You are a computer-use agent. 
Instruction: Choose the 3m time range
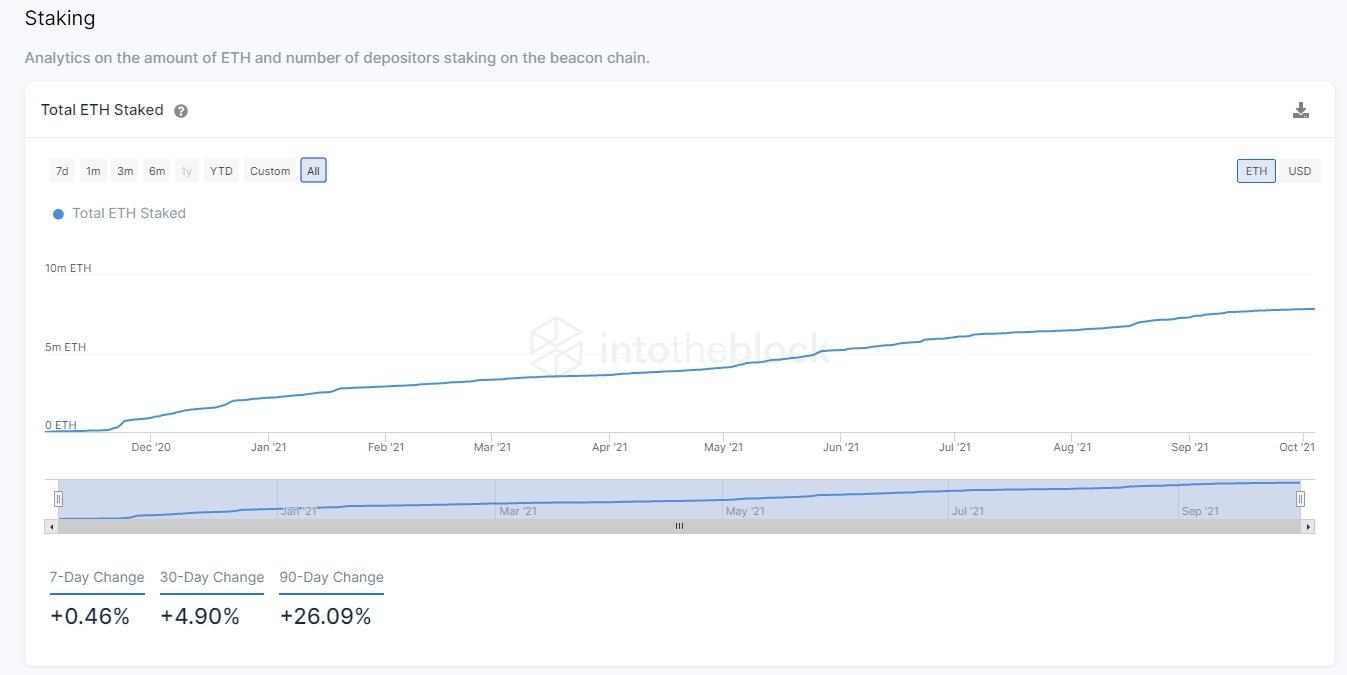coord(124,170)
